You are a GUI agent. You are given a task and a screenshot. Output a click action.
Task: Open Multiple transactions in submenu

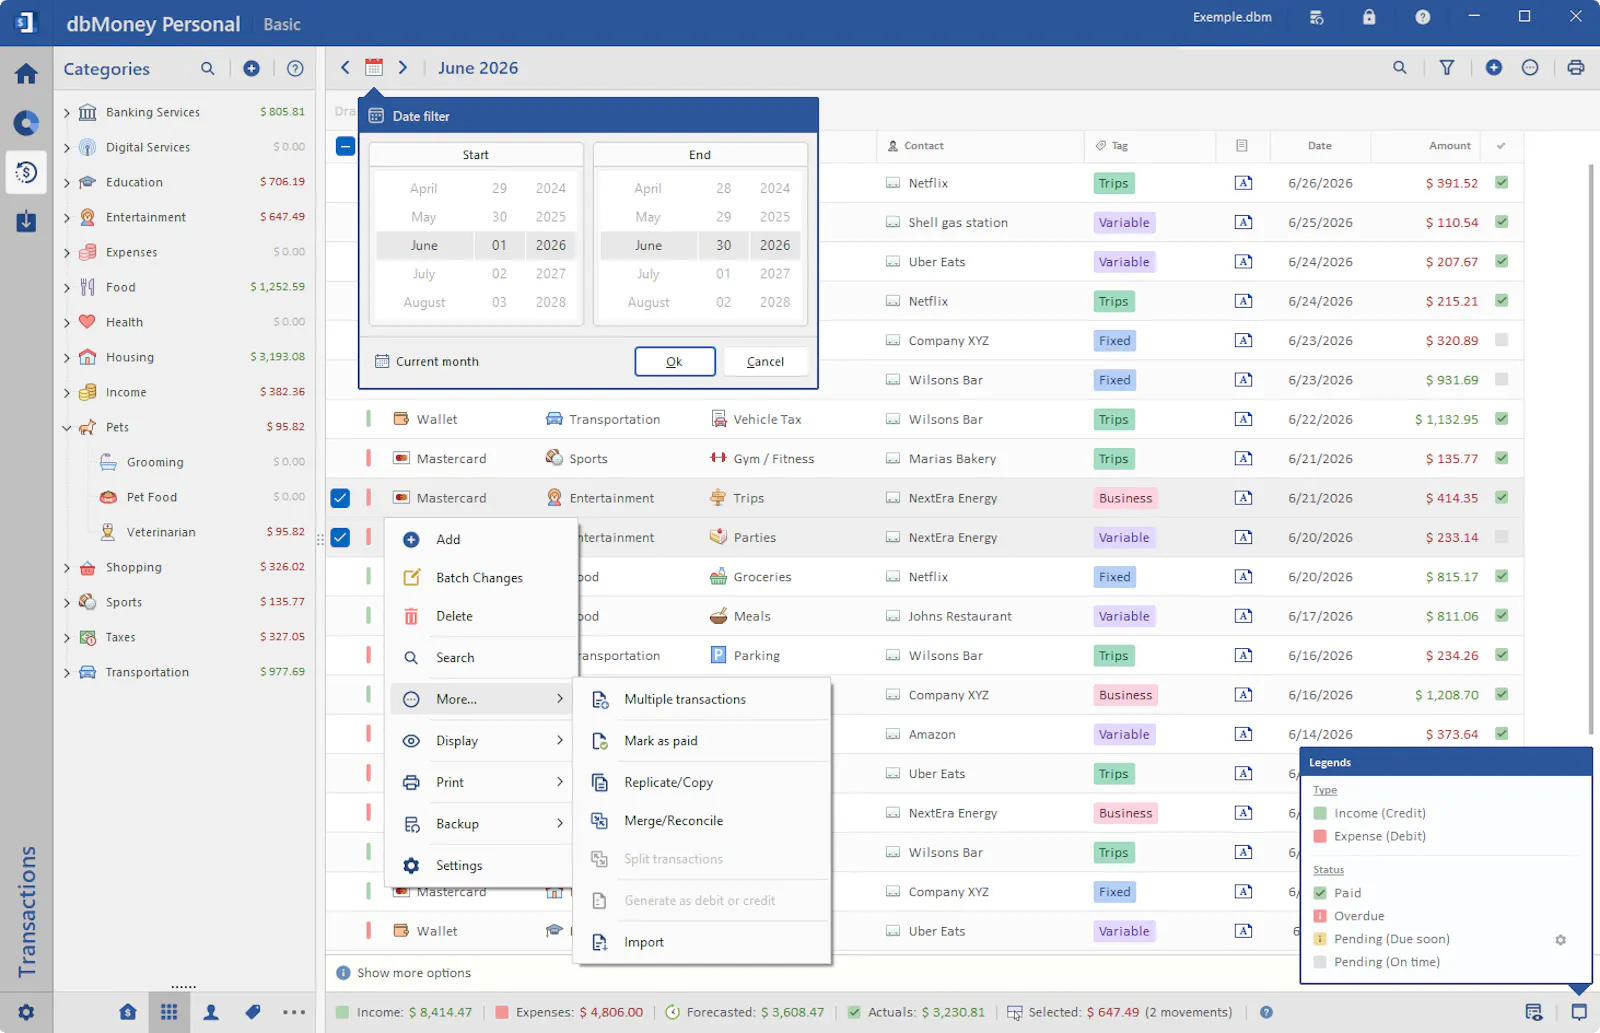click(x=702, y=699)
